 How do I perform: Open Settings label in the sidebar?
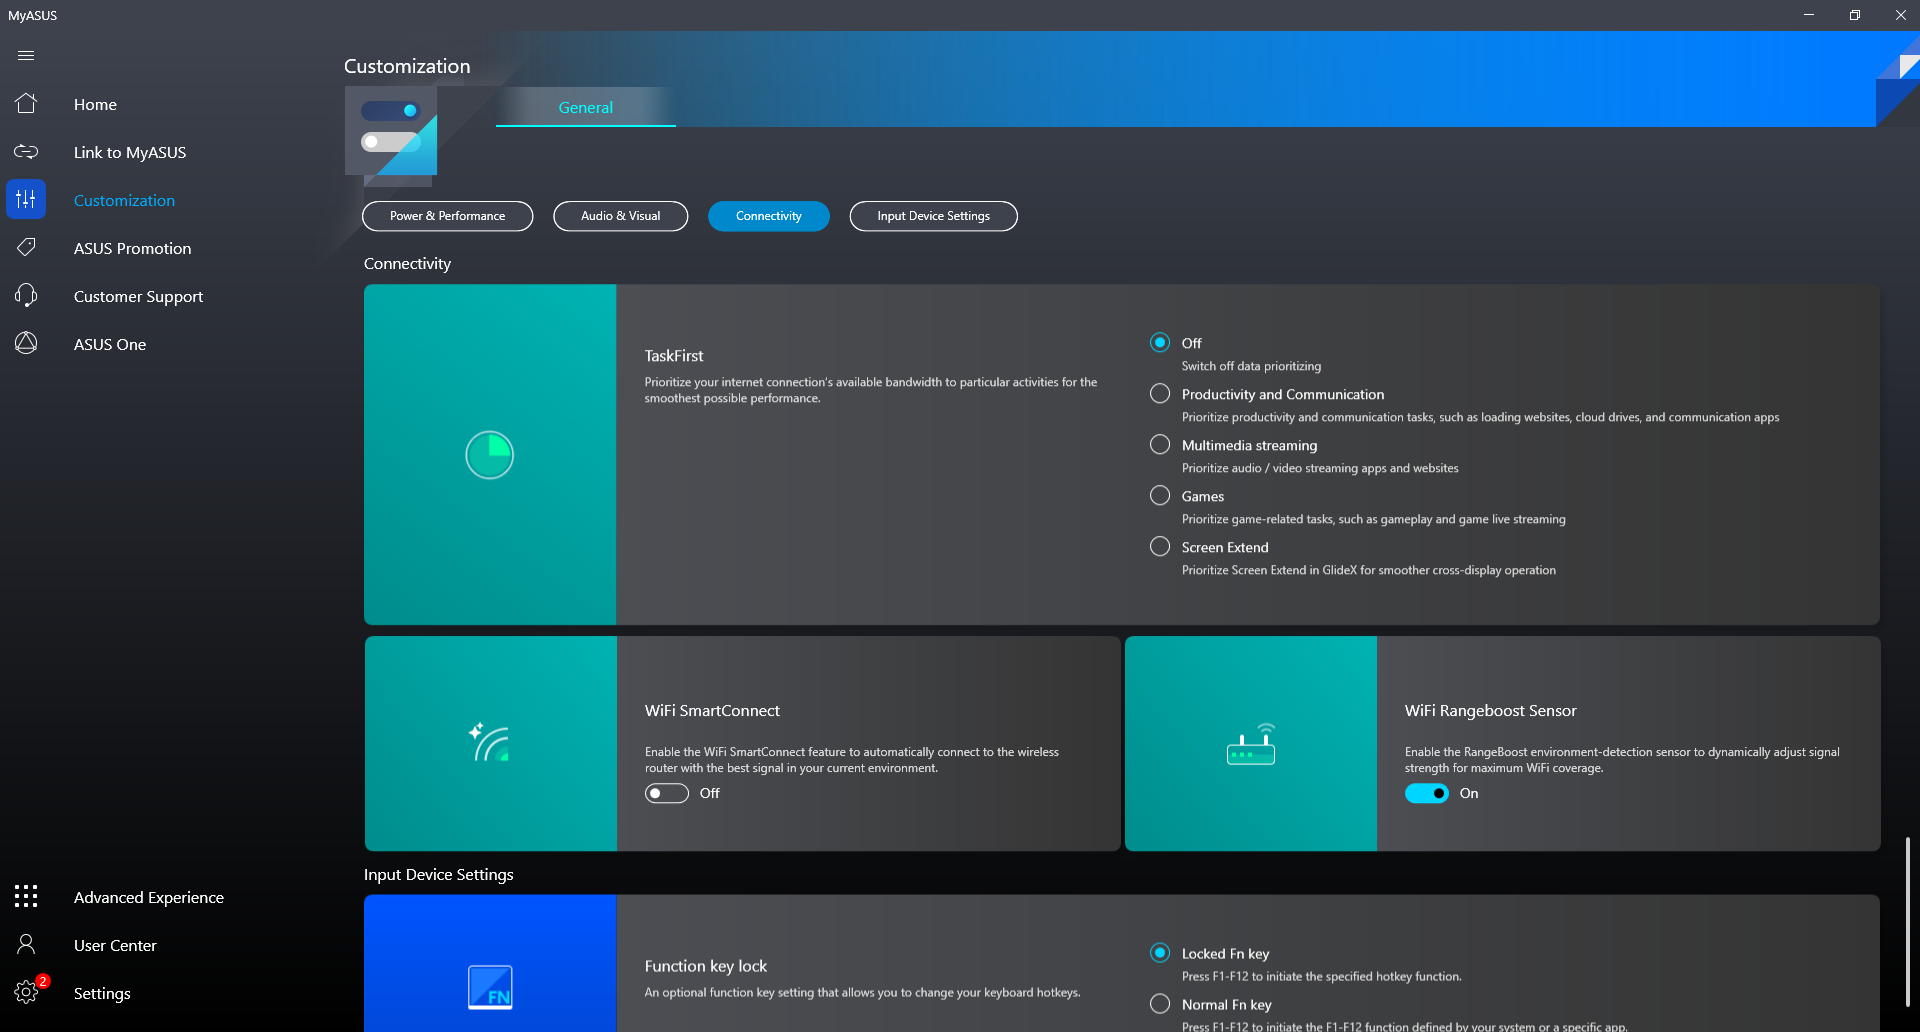click(x=102, y=993)
